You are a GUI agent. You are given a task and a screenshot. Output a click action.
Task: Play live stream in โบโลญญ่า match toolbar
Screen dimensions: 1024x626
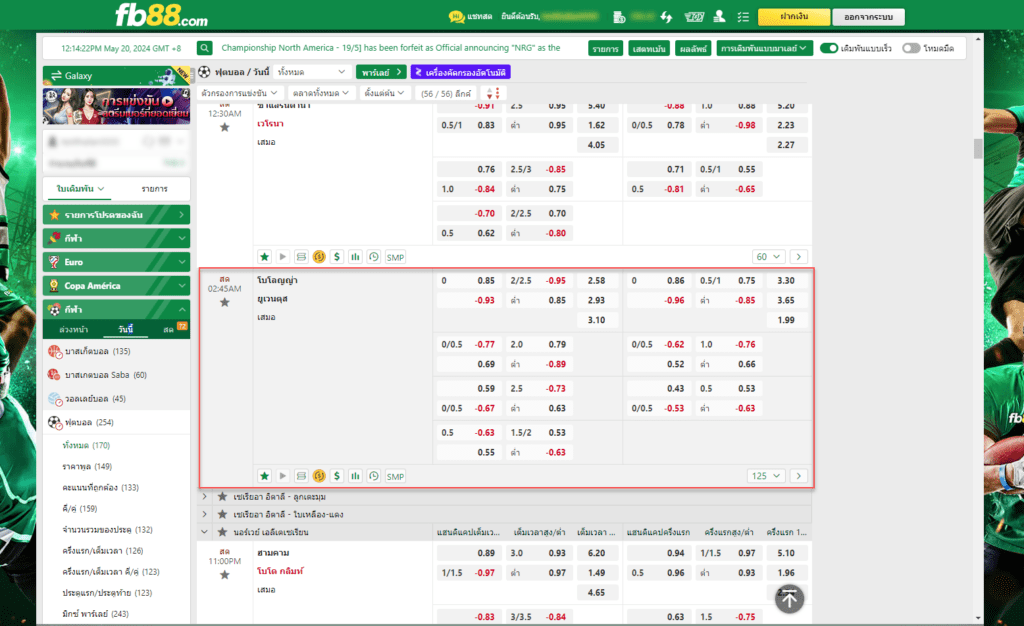(x=283, y=476)
